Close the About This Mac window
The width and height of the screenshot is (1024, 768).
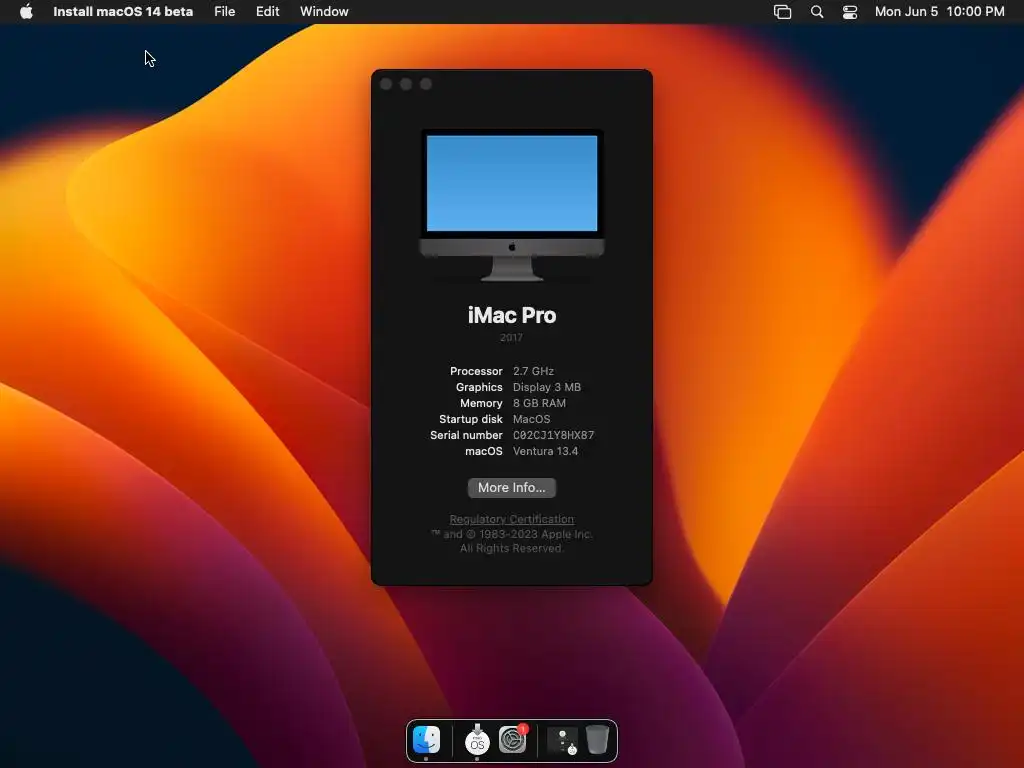coord(386,84)
